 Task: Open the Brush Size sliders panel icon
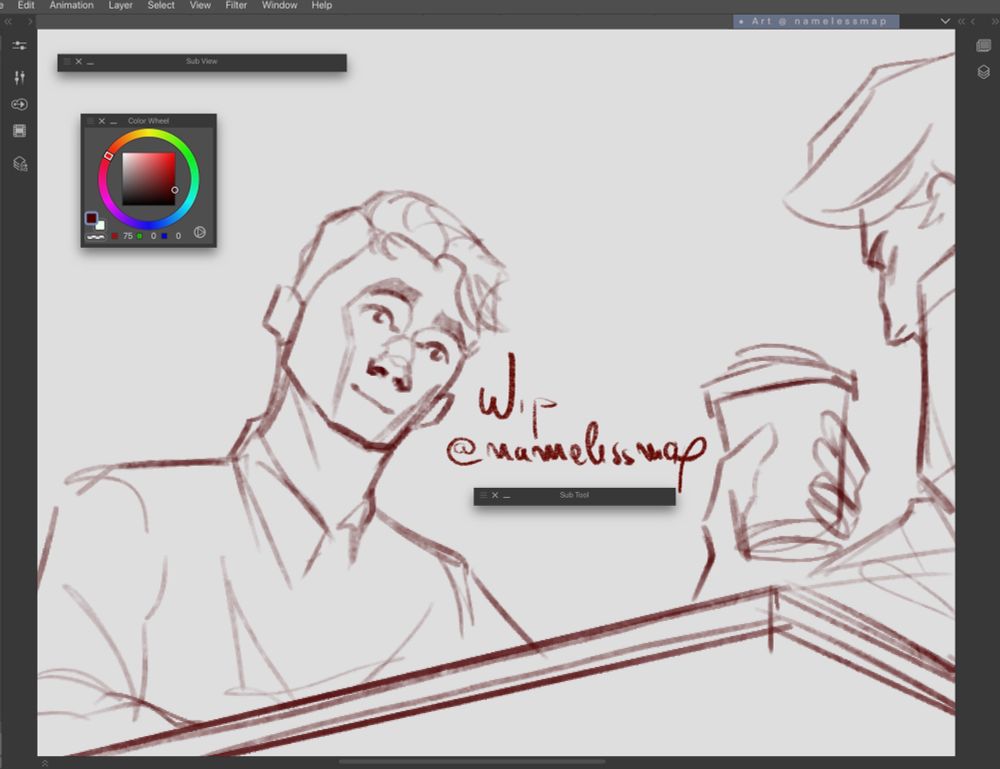[x=19, y=77]
